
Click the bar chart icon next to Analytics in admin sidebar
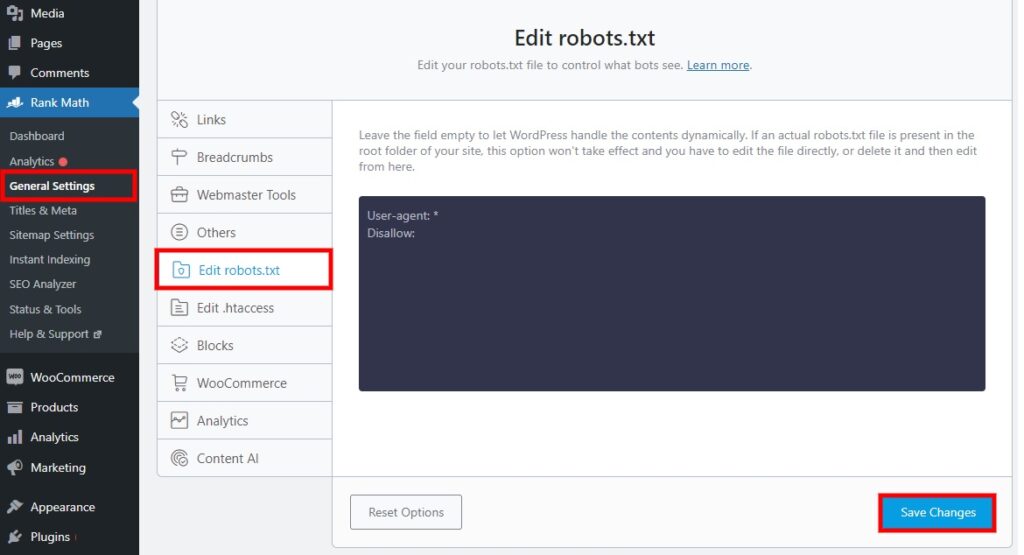pyautogui.click(x=14, y=437)
